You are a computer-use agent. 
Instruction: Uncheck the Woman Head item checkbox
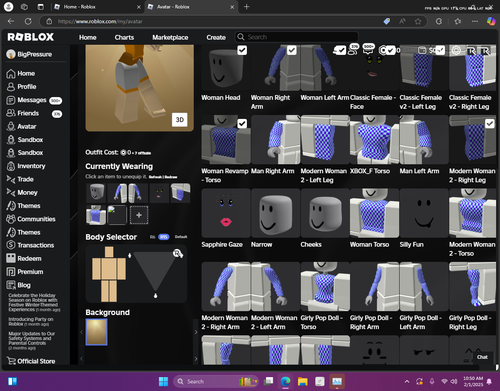[x=242, y=50]
